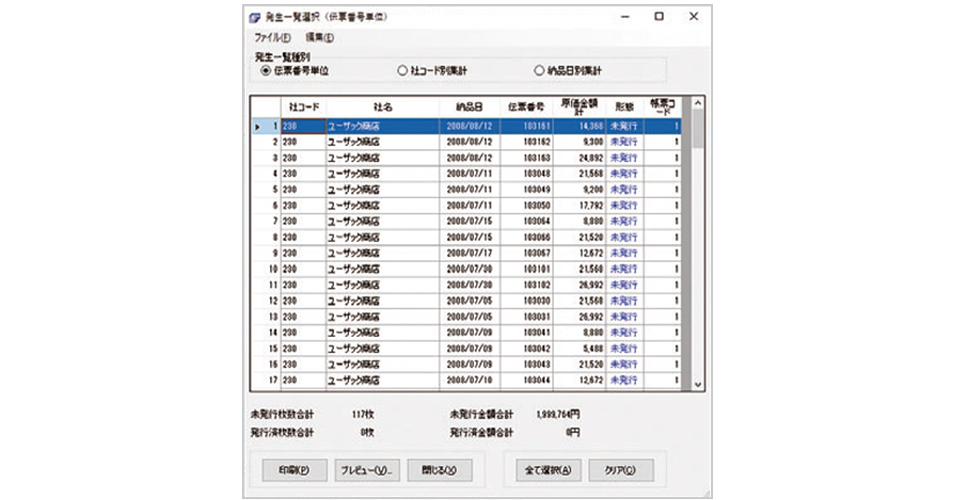Select the 社コード別集計 radio option

pos(403,71)
